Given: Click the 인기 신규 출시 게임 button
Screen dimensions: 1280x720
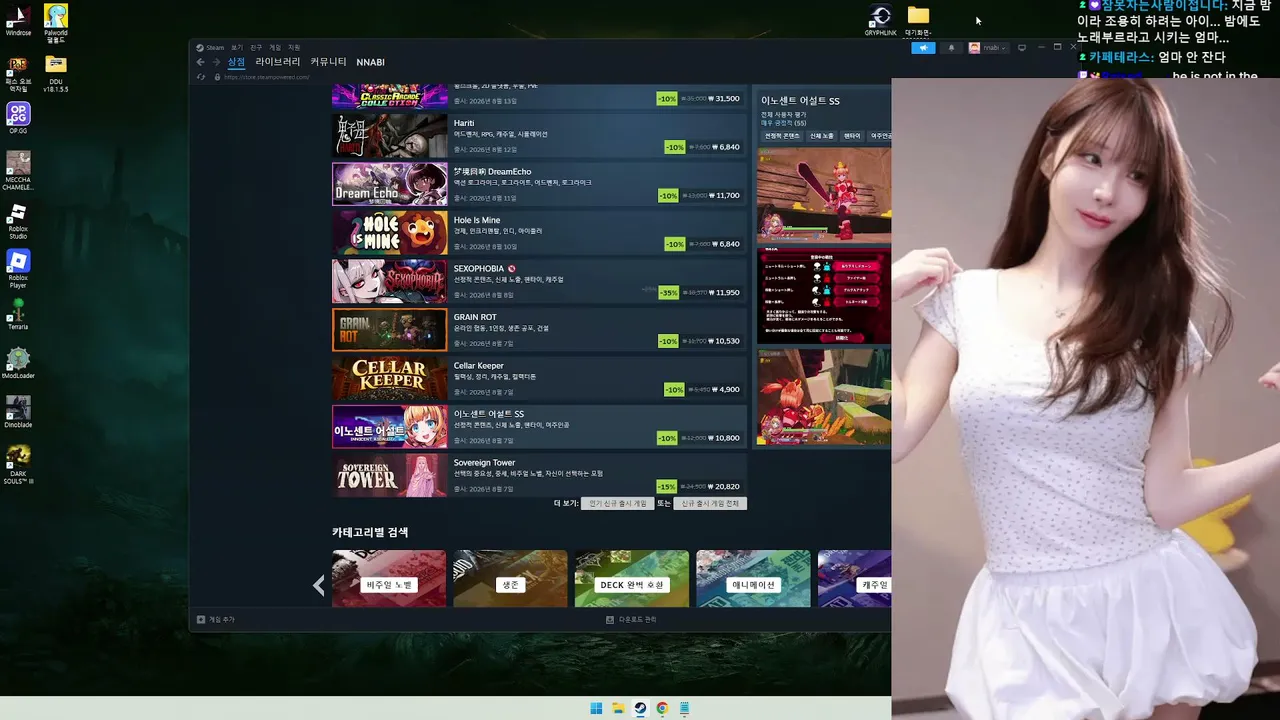Looking at the screenshot, I should pyautogui.click(x=618, y=504).
